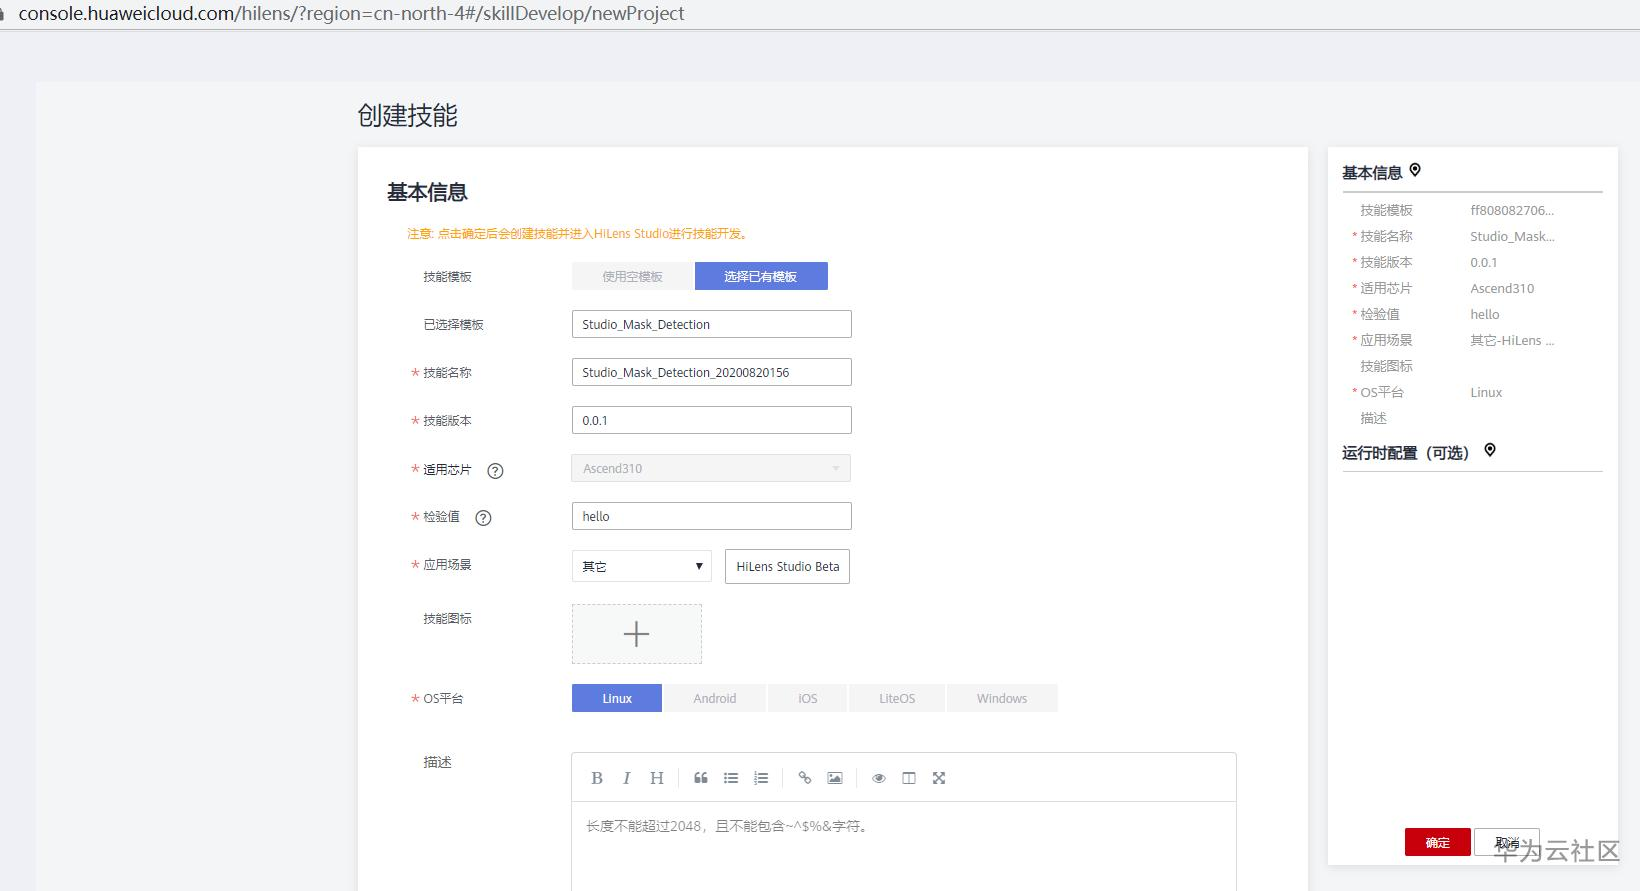Open the Ascend310 chip dropdown
1640x891 pixels.
(x=711, y=468)
